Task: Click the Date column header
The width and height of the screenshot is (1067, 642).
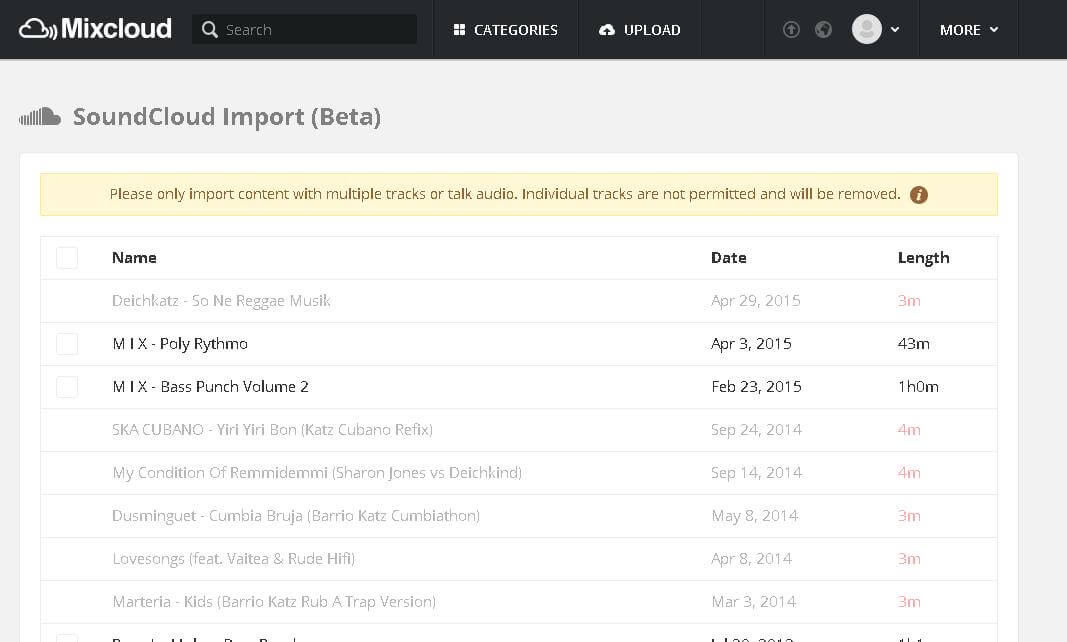Action: (x=728, y=258)
